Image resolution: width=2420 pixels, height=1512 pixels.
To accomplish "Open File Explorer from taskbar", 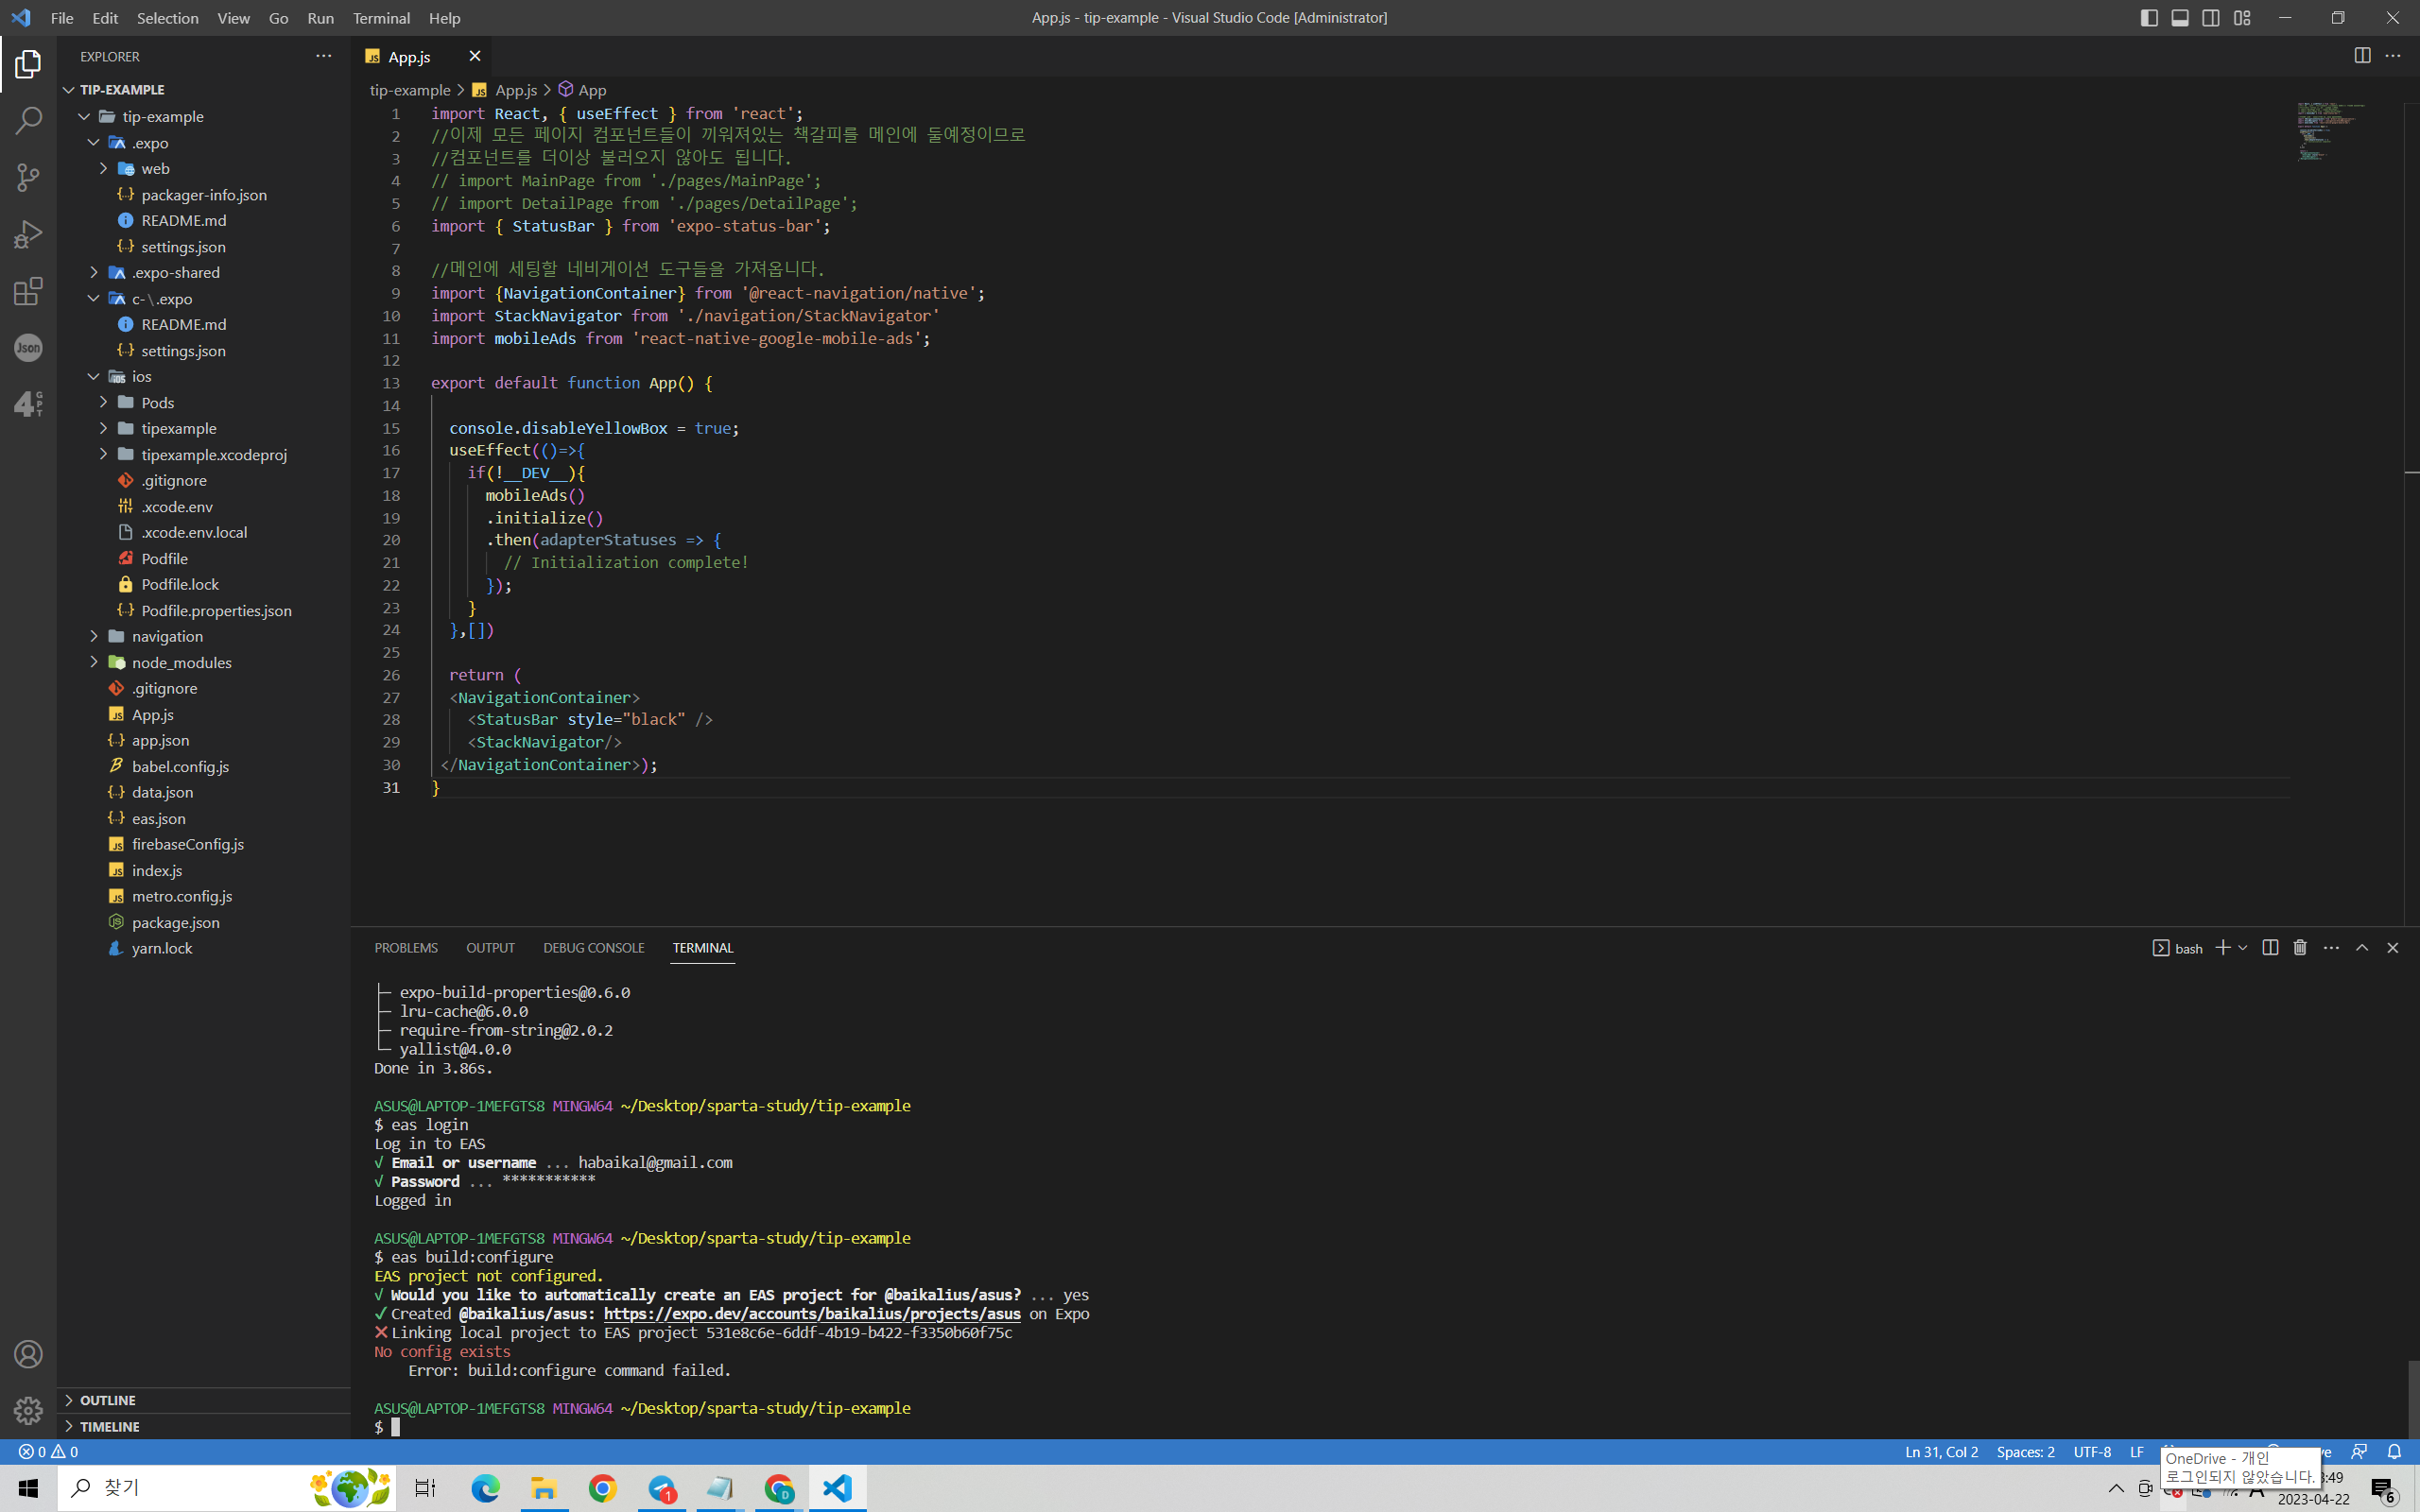I will coord(543,1488).
